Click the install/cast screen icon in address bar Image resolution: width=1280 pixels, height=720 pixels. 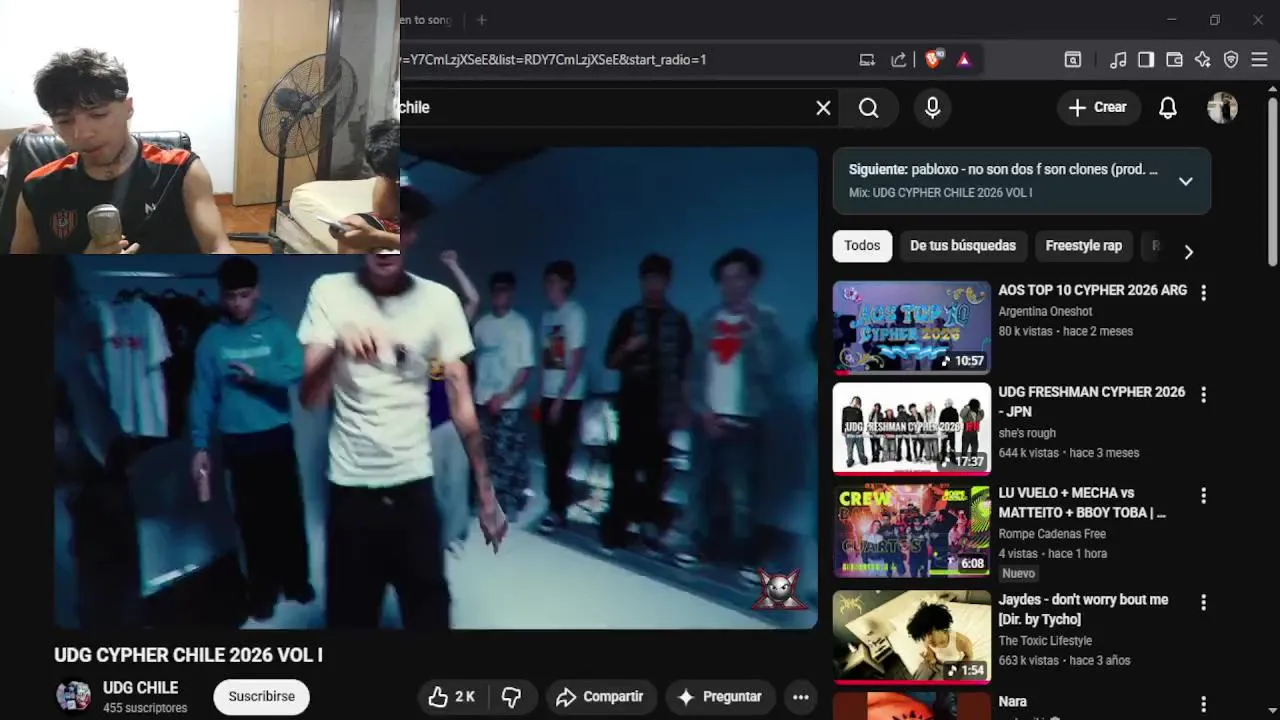coord(867,60)
